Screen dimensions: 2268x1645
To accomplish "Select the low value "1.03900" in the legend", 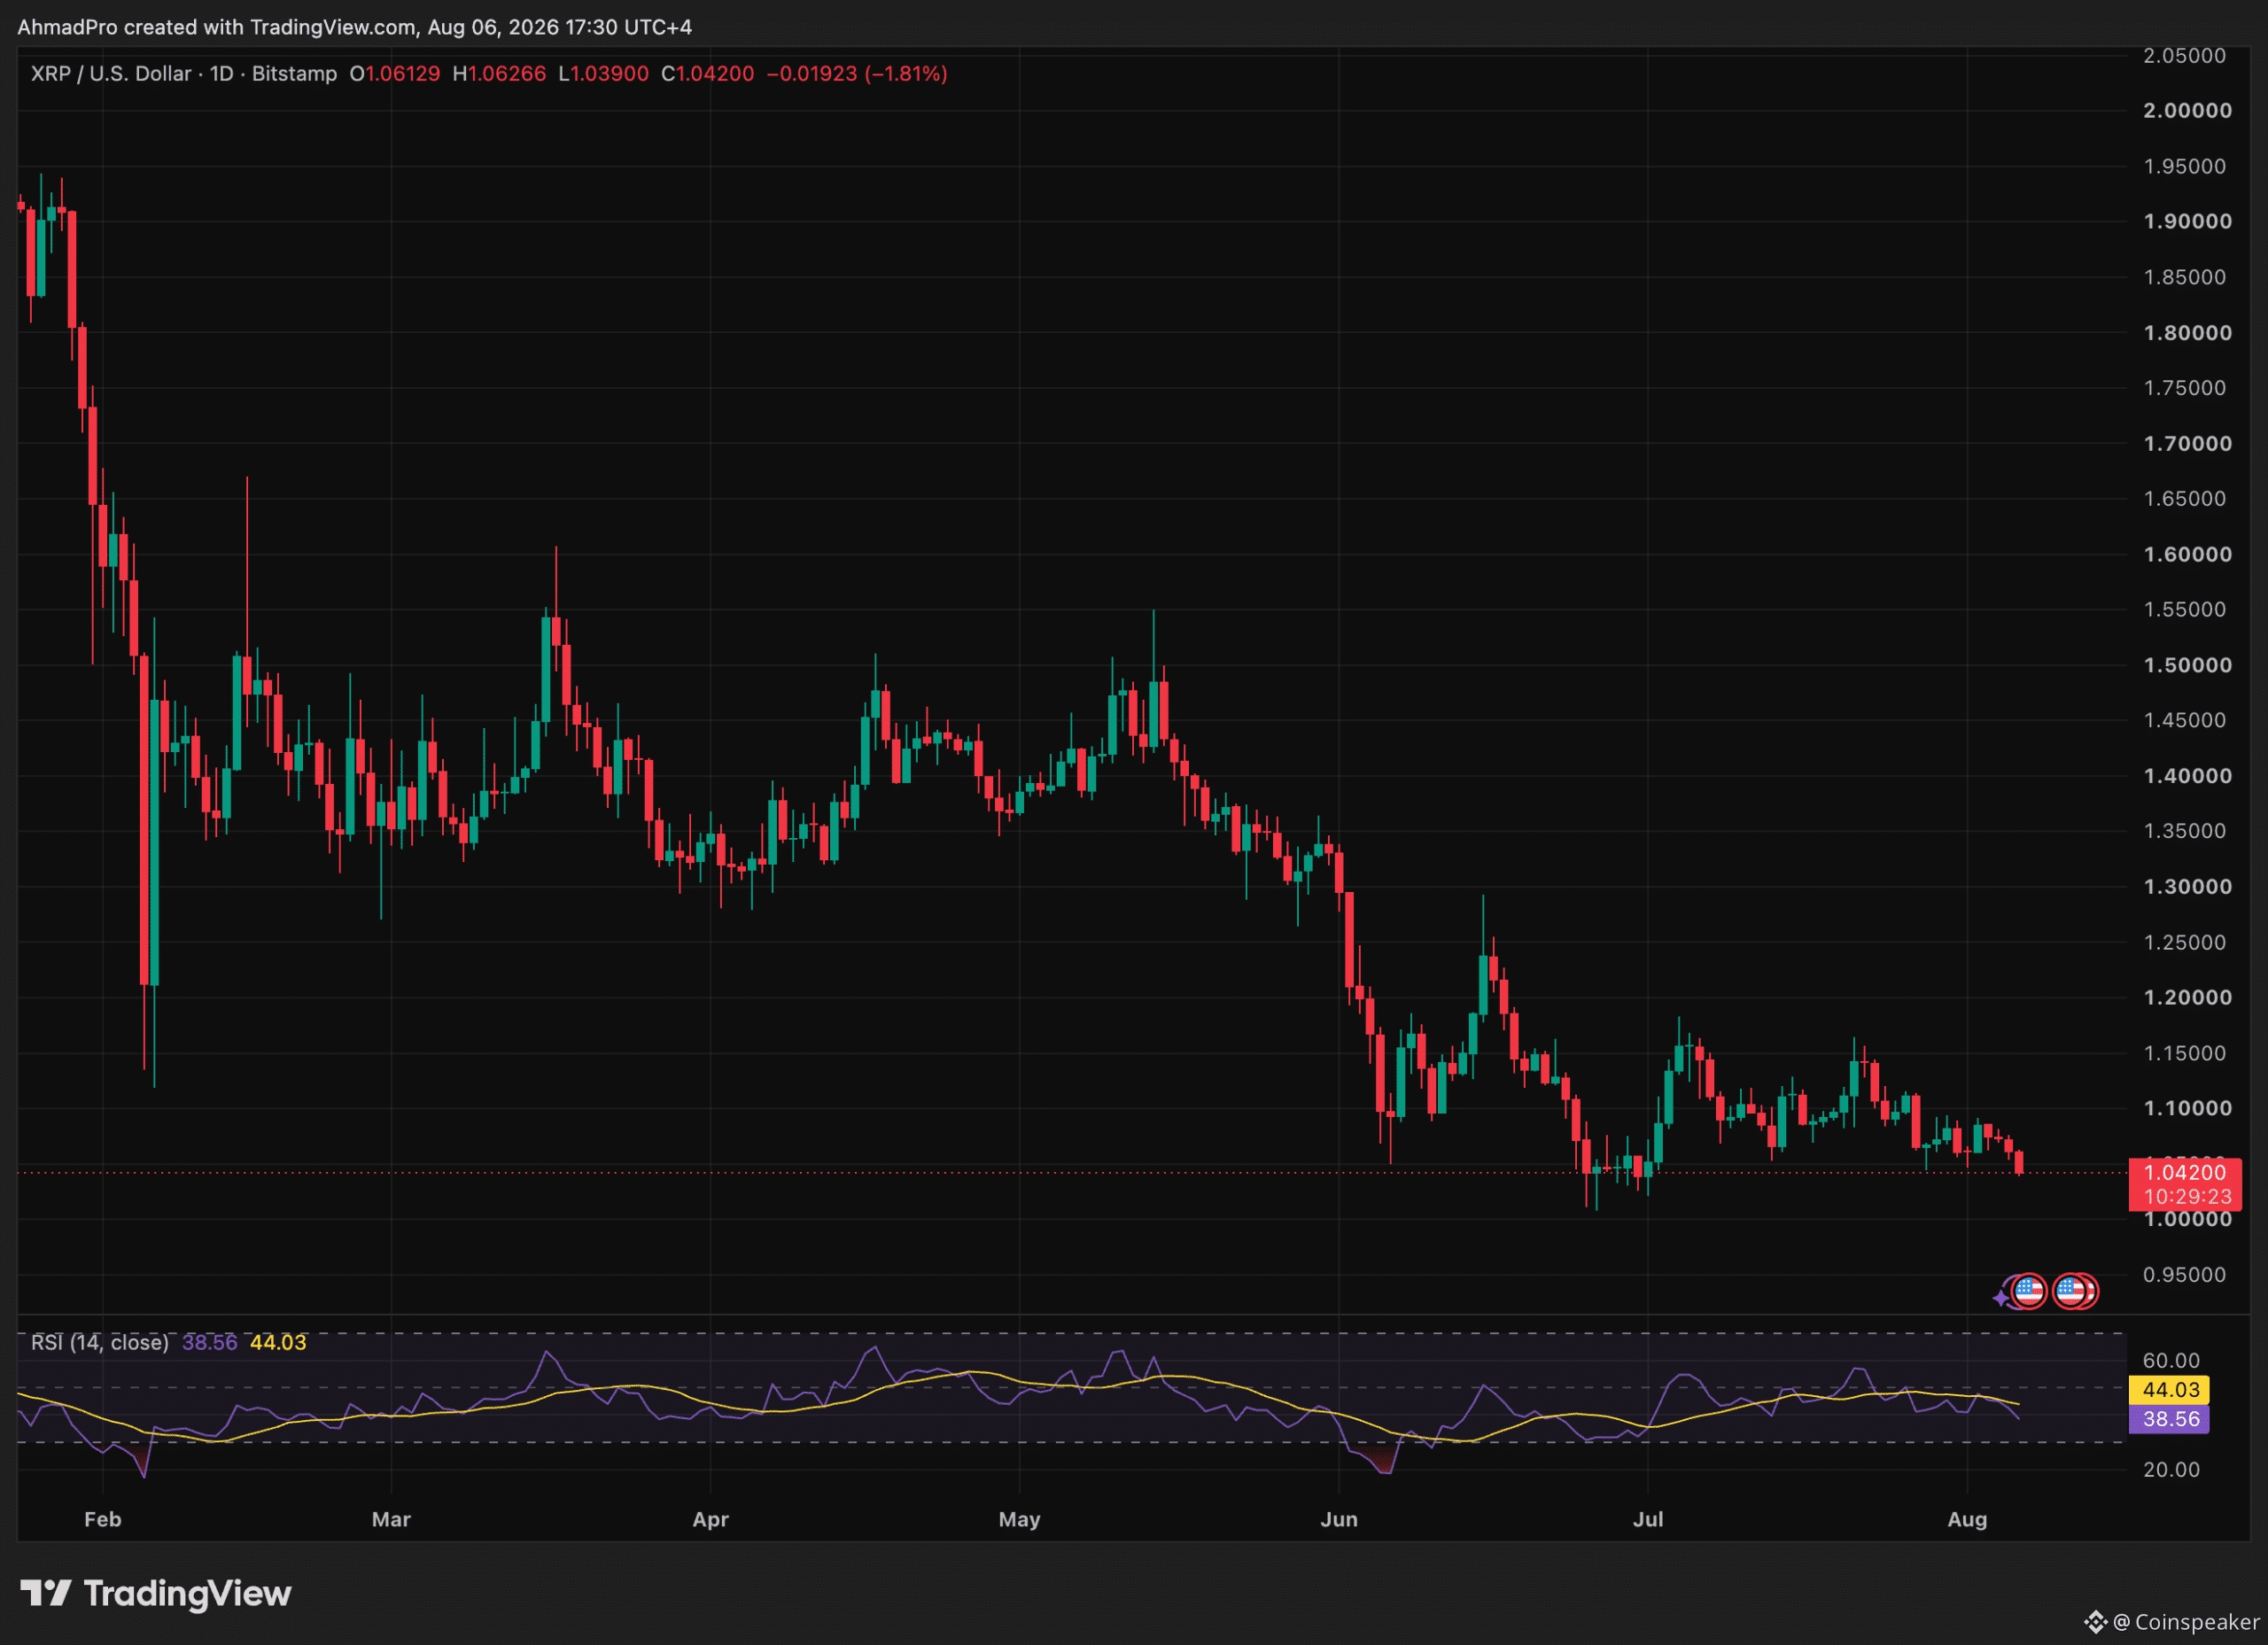I will click(610, 74).
